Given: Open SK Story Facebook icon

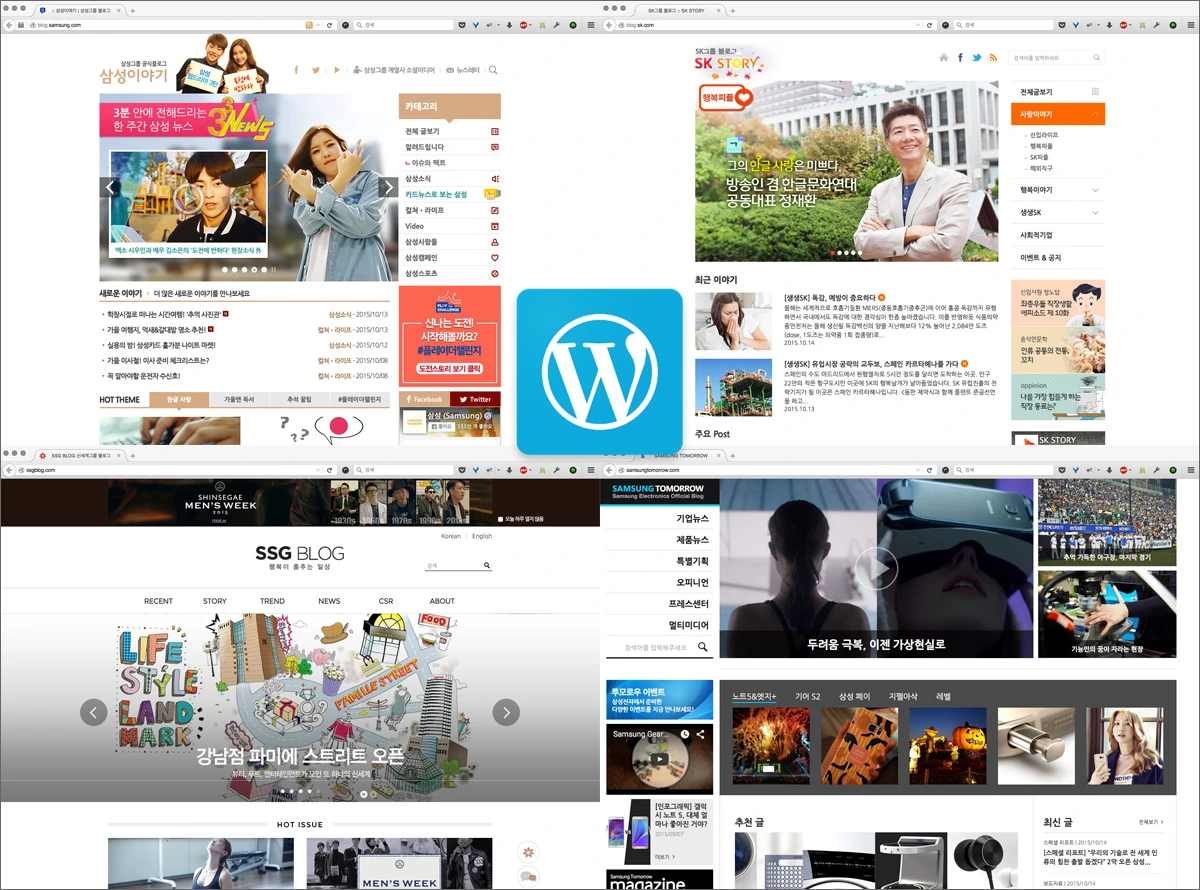Looking at the screenshot, I should coord(960,58).
